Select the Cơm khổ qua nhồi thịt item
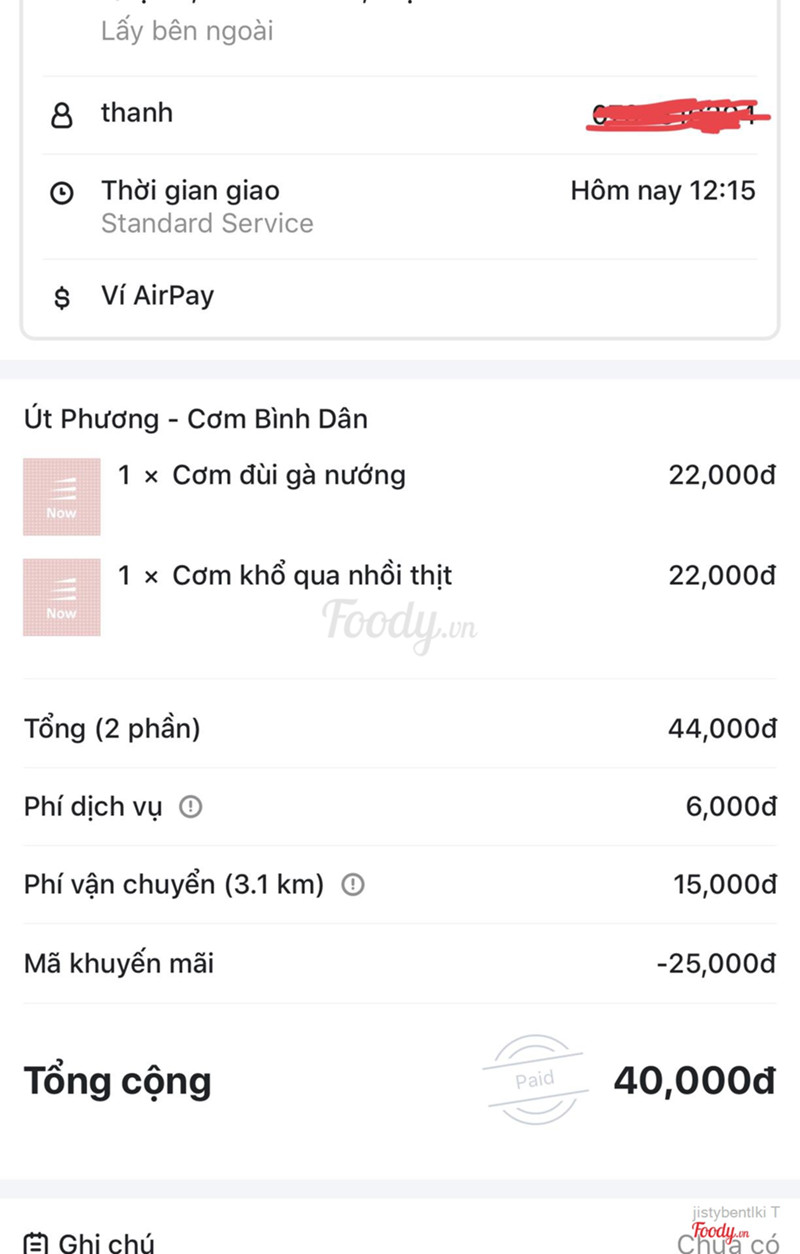This screenshot has height=1254, width=800. point(312,576)
